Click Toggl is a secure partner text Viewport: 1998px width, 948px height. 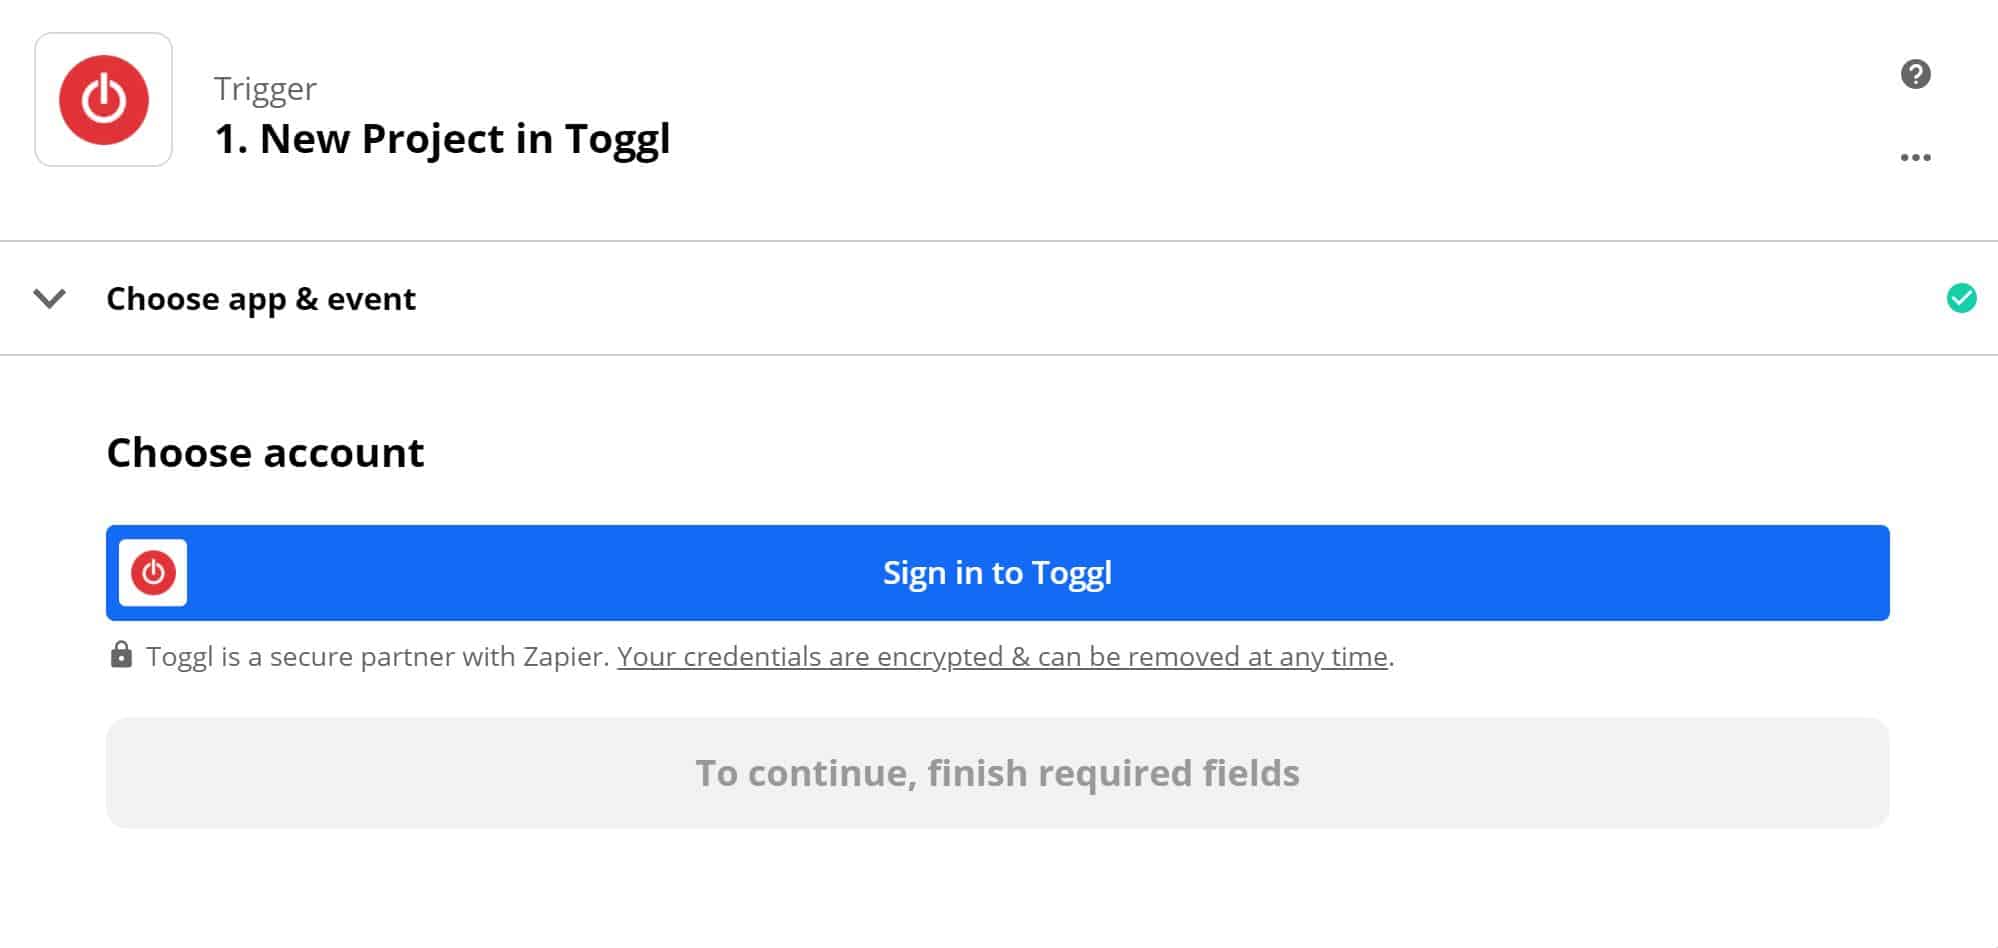(x=377, y=656)
